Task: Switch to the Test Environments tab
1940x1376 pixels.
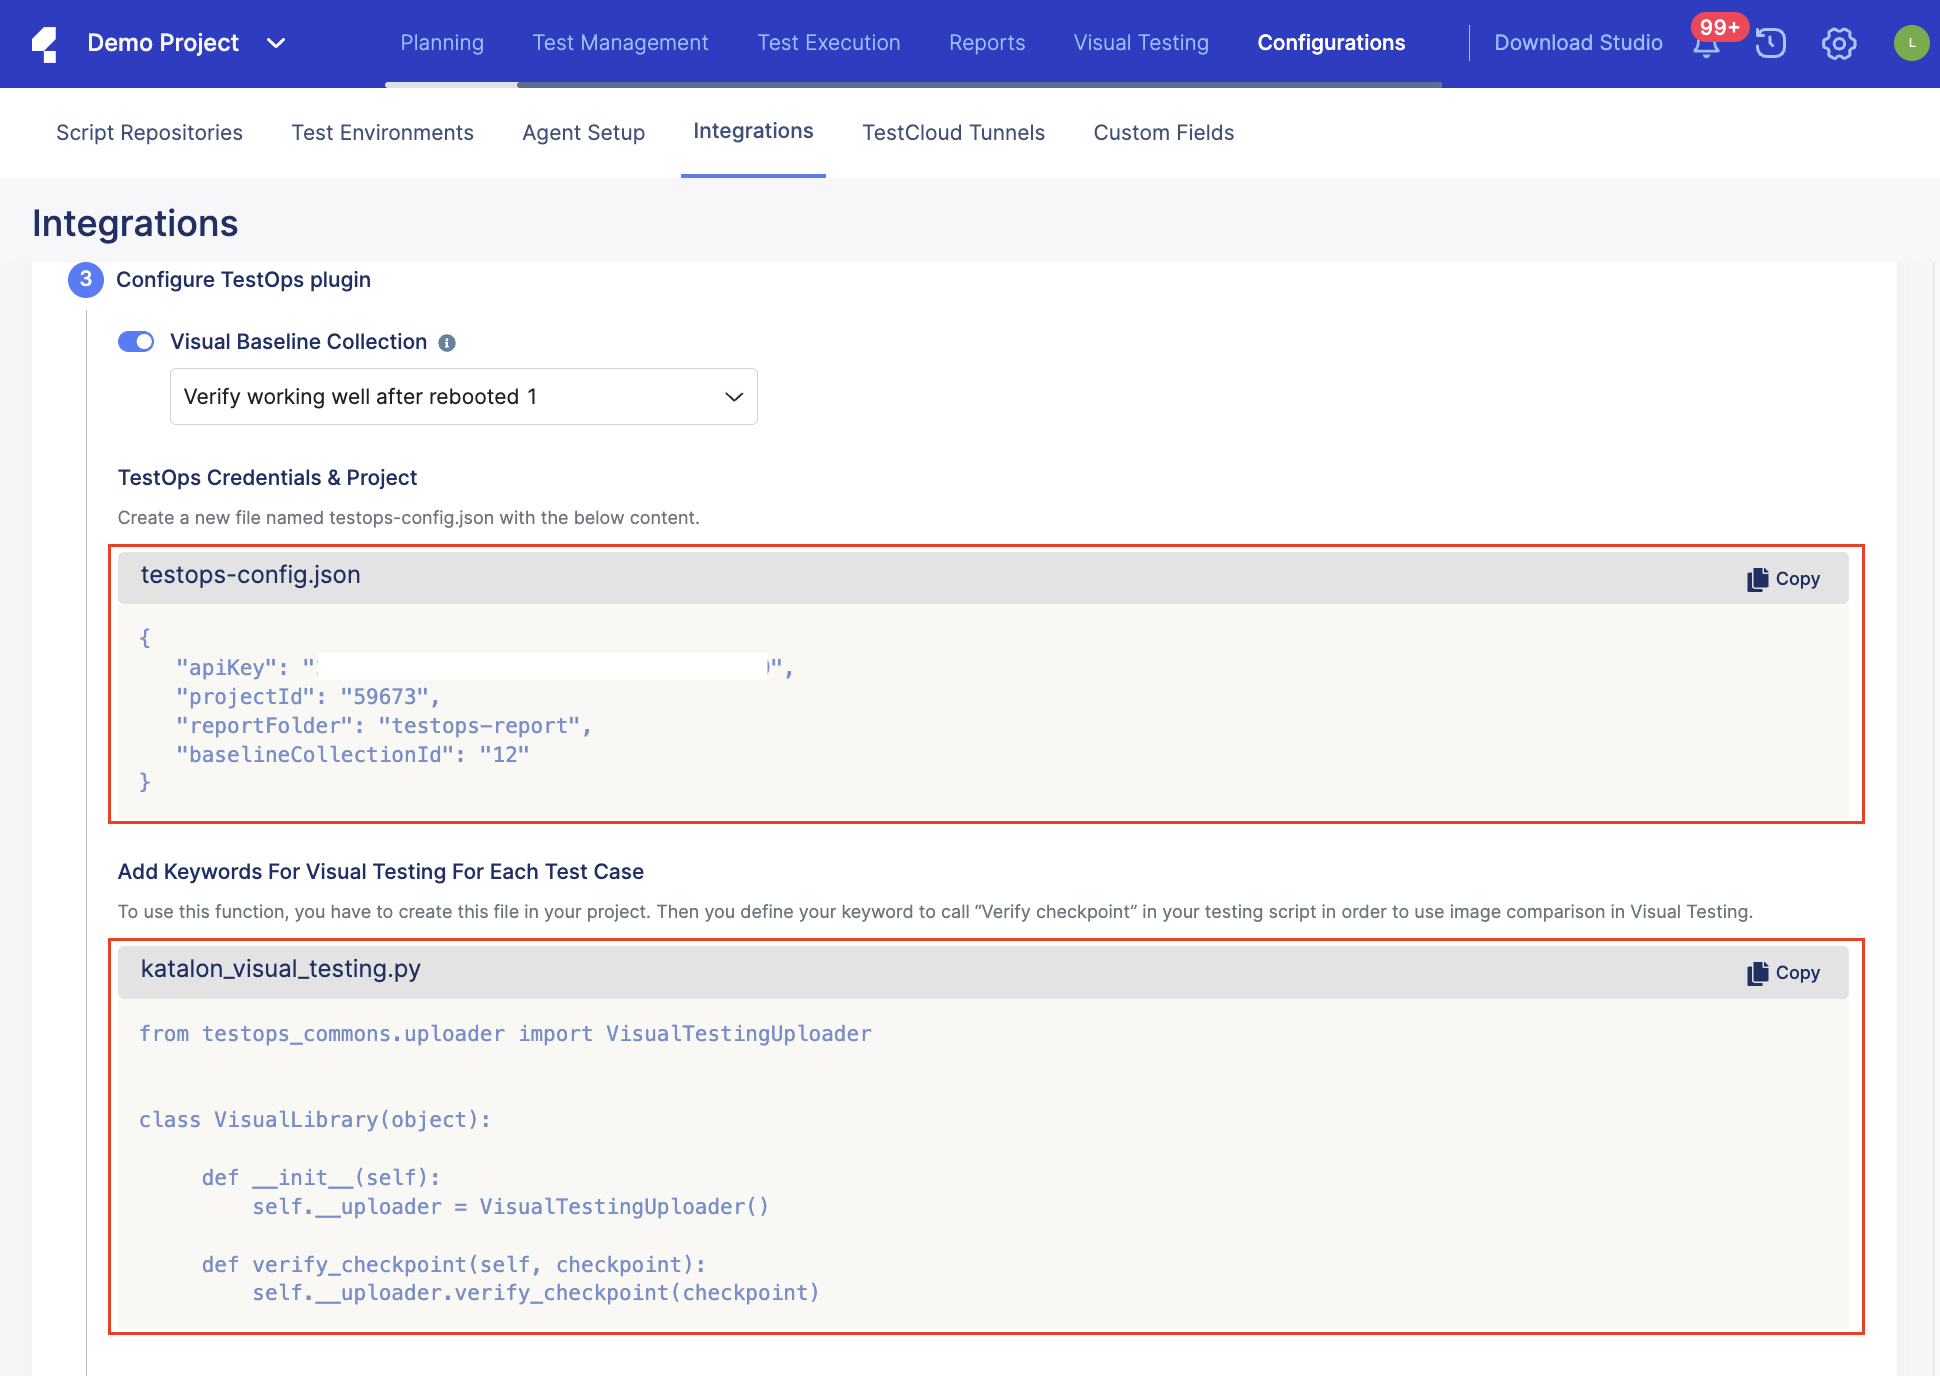Action: pyautogui.click(x=382, y=133)
